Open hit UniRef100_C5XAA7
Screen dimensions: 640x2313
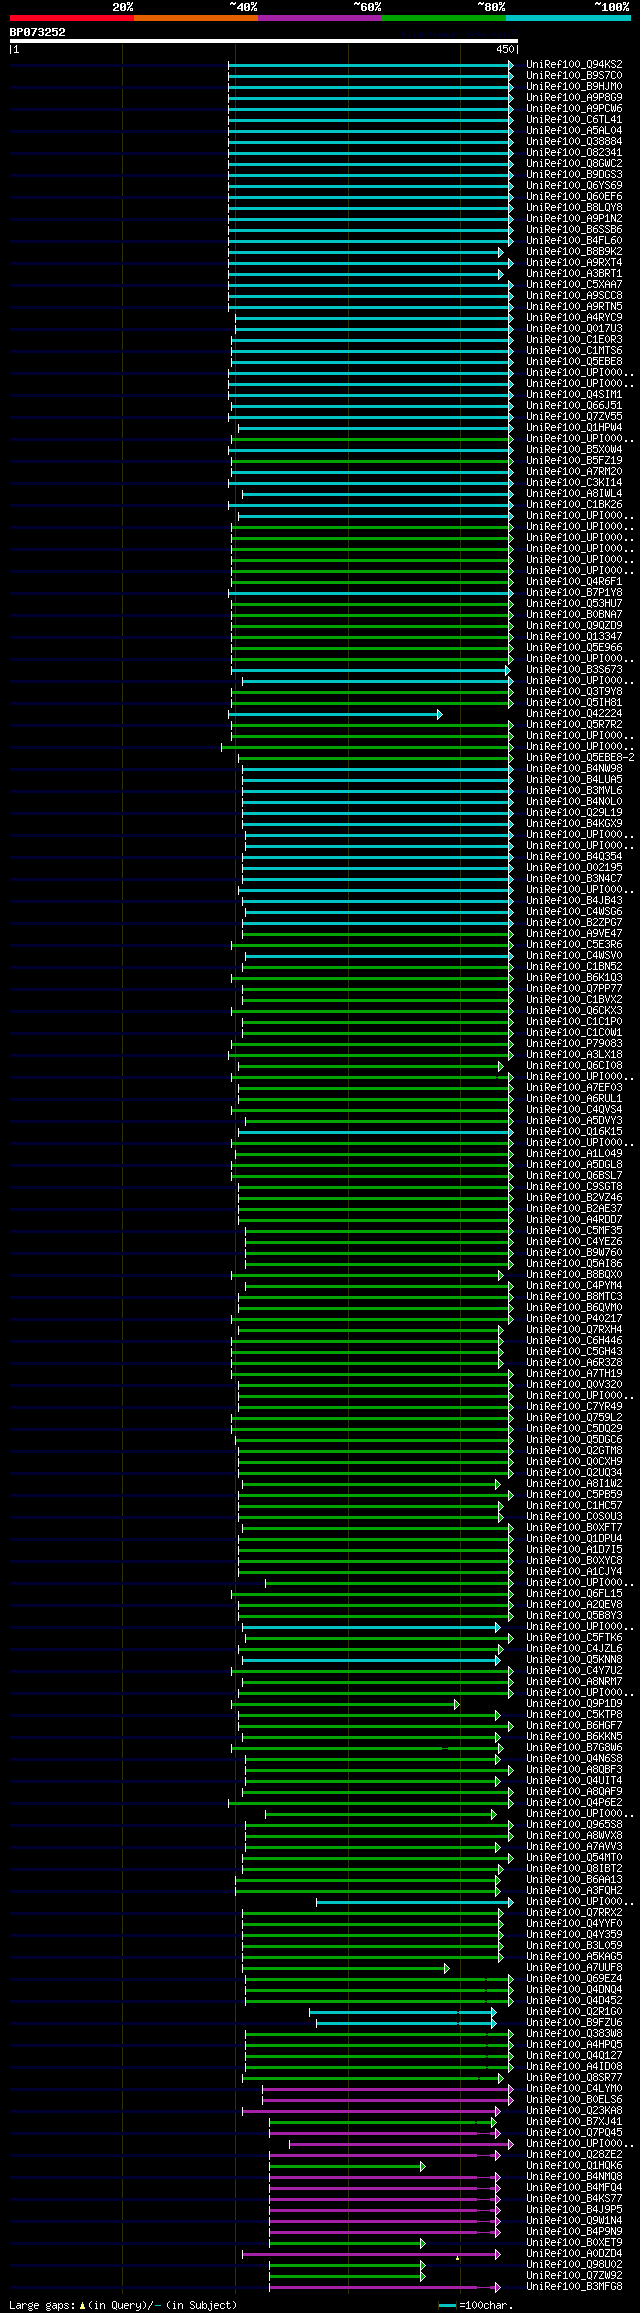pyautogui.click(x=574, y=284)
